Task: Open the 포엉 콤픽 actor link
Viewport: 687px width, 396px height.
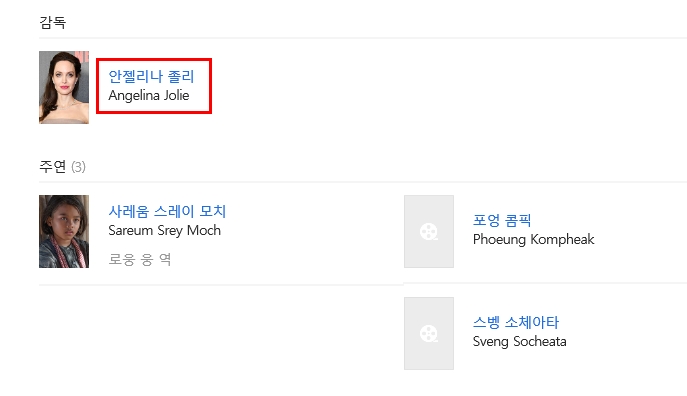Action: (x=502, y=220)
